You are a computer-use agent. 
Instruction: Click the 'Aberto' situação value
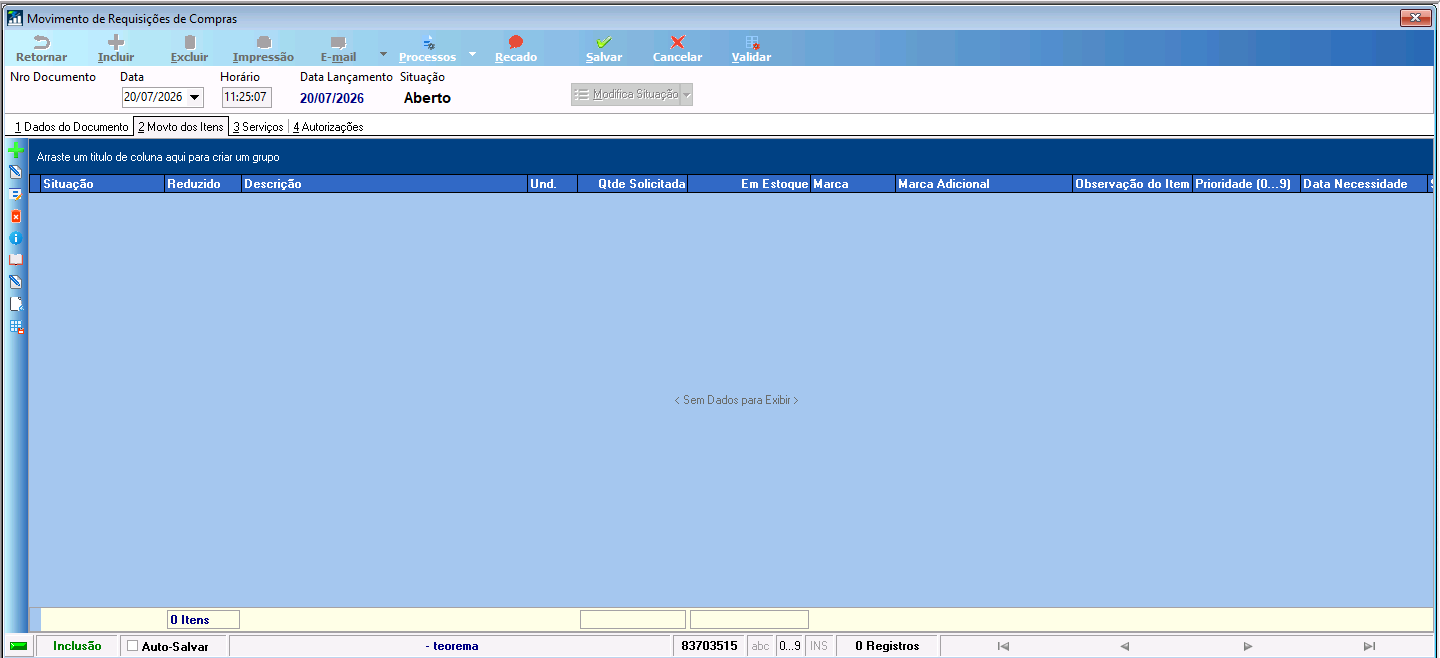coord(427,98)
